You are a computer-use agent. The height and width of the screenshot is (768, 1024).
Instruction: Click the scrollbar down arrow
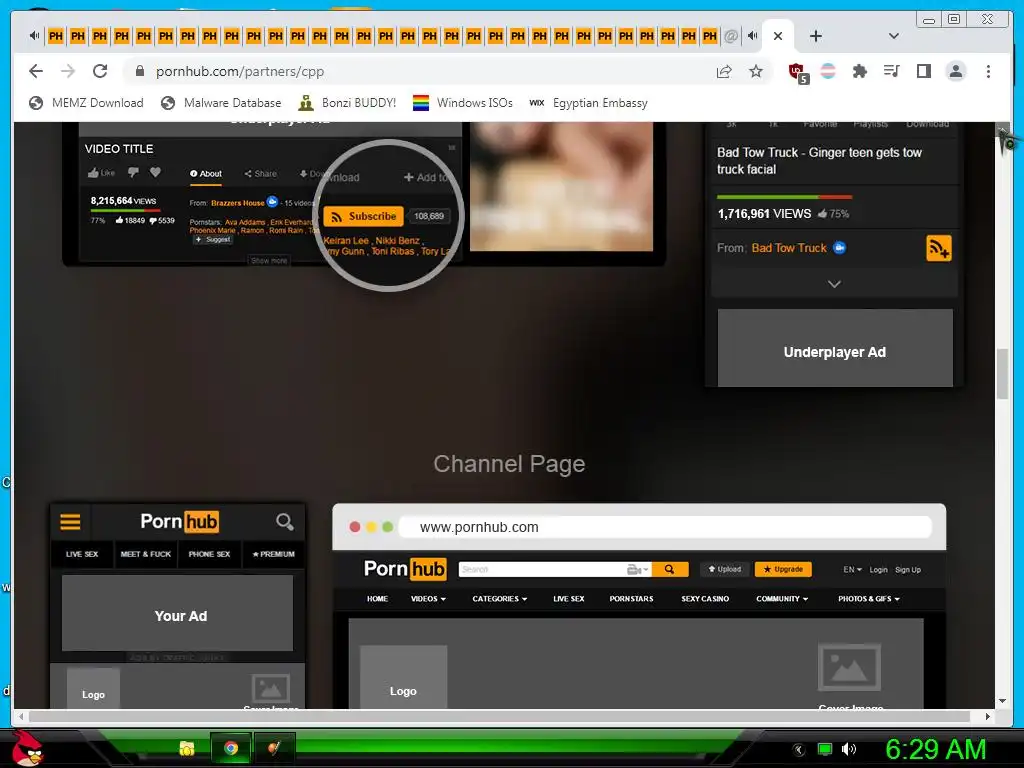pyautogui.click(x=1002, y=701)
